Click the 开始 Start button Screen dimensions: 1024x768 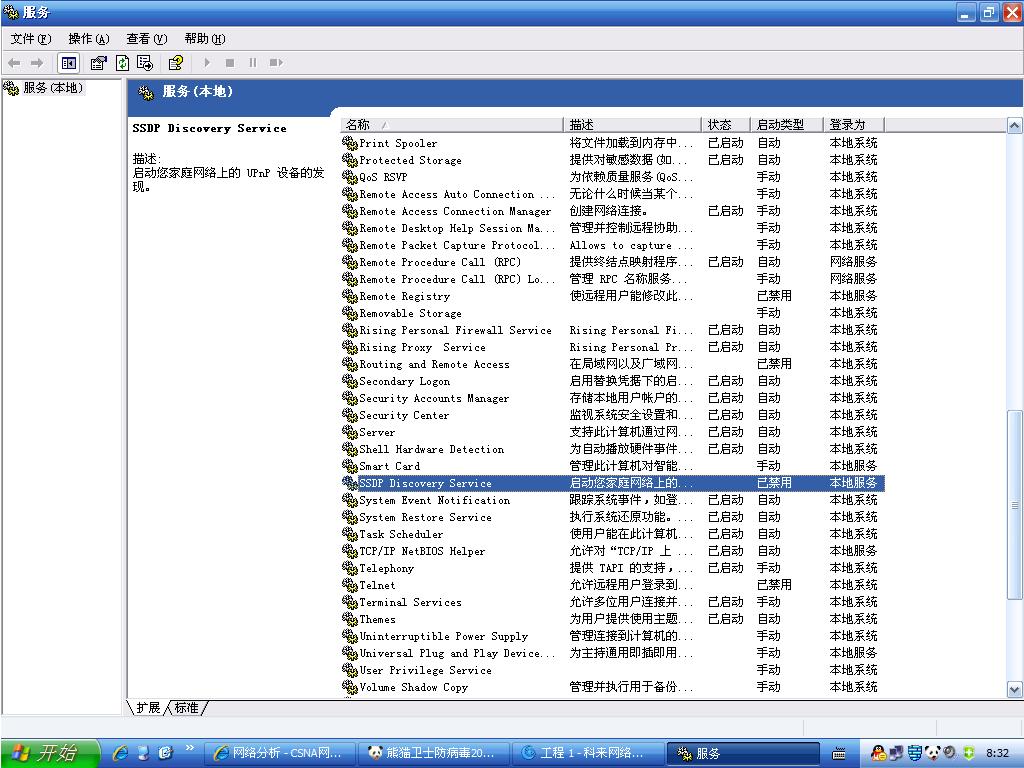50,753
